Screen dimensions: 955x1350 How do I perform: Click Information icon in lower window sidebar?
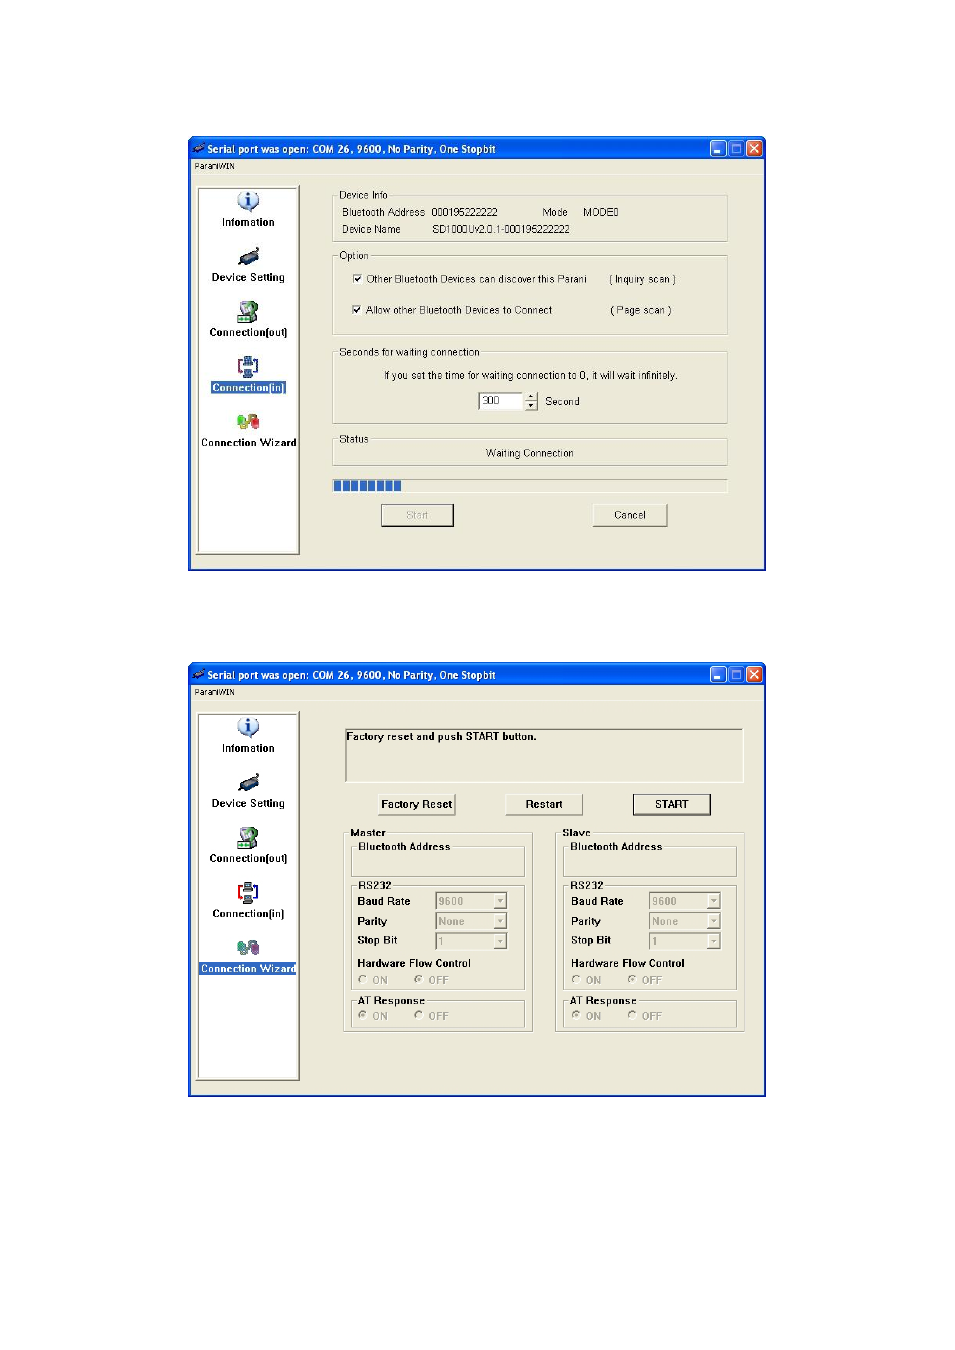coord(248,727)
